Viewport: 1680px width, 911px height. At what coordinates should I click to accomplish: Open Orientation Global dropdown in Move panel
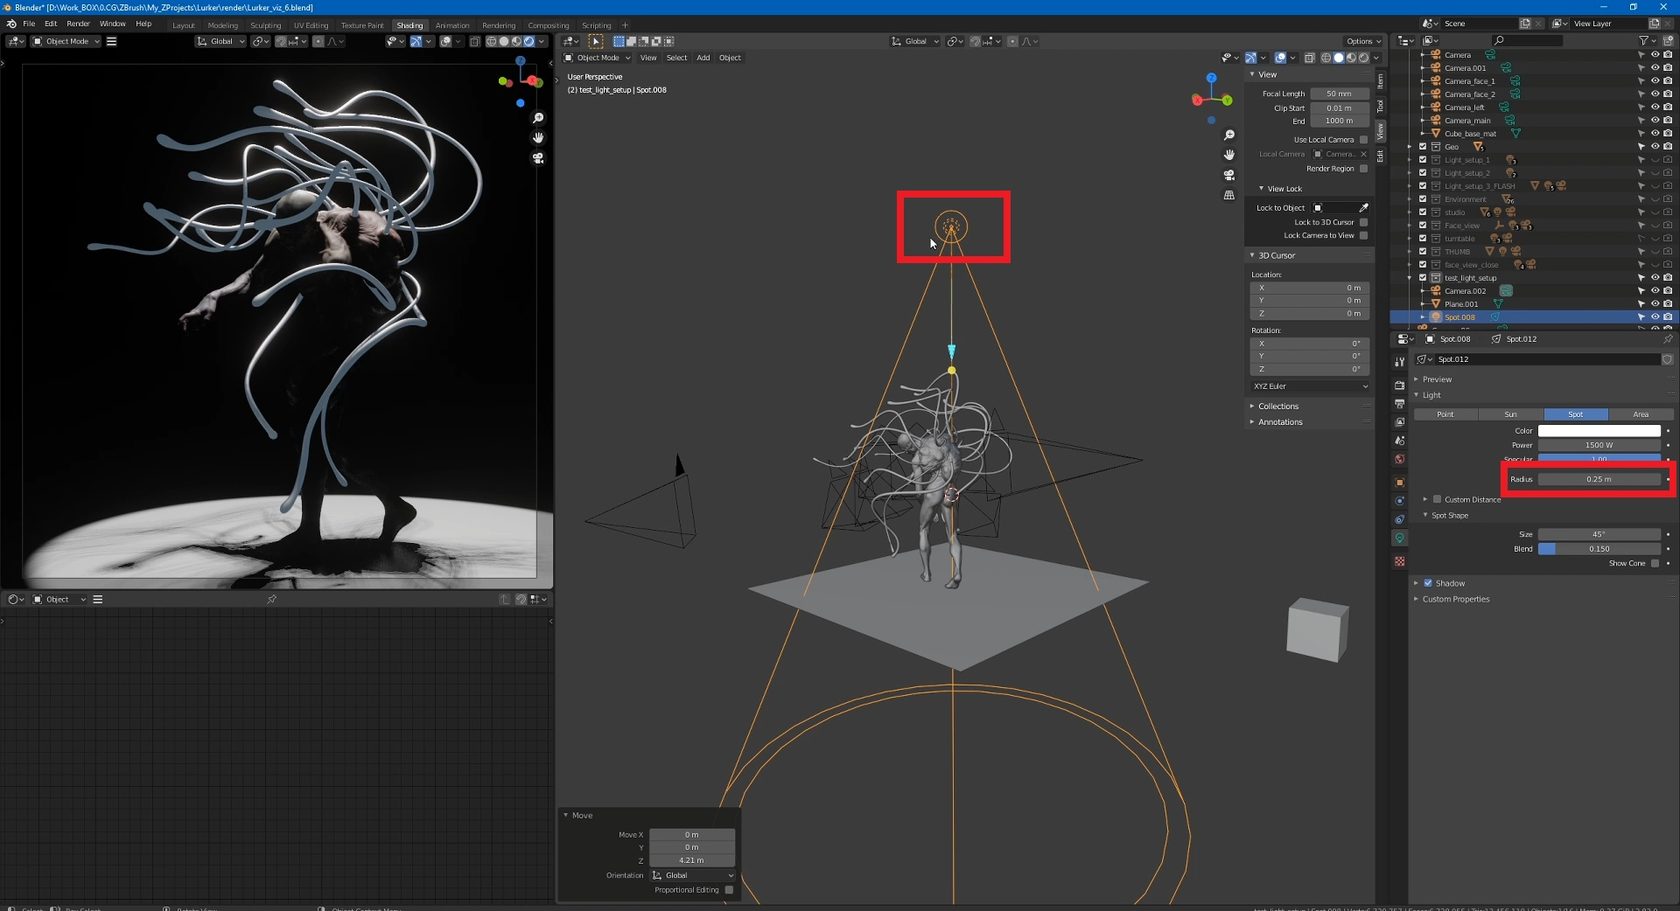pos(692,875)
